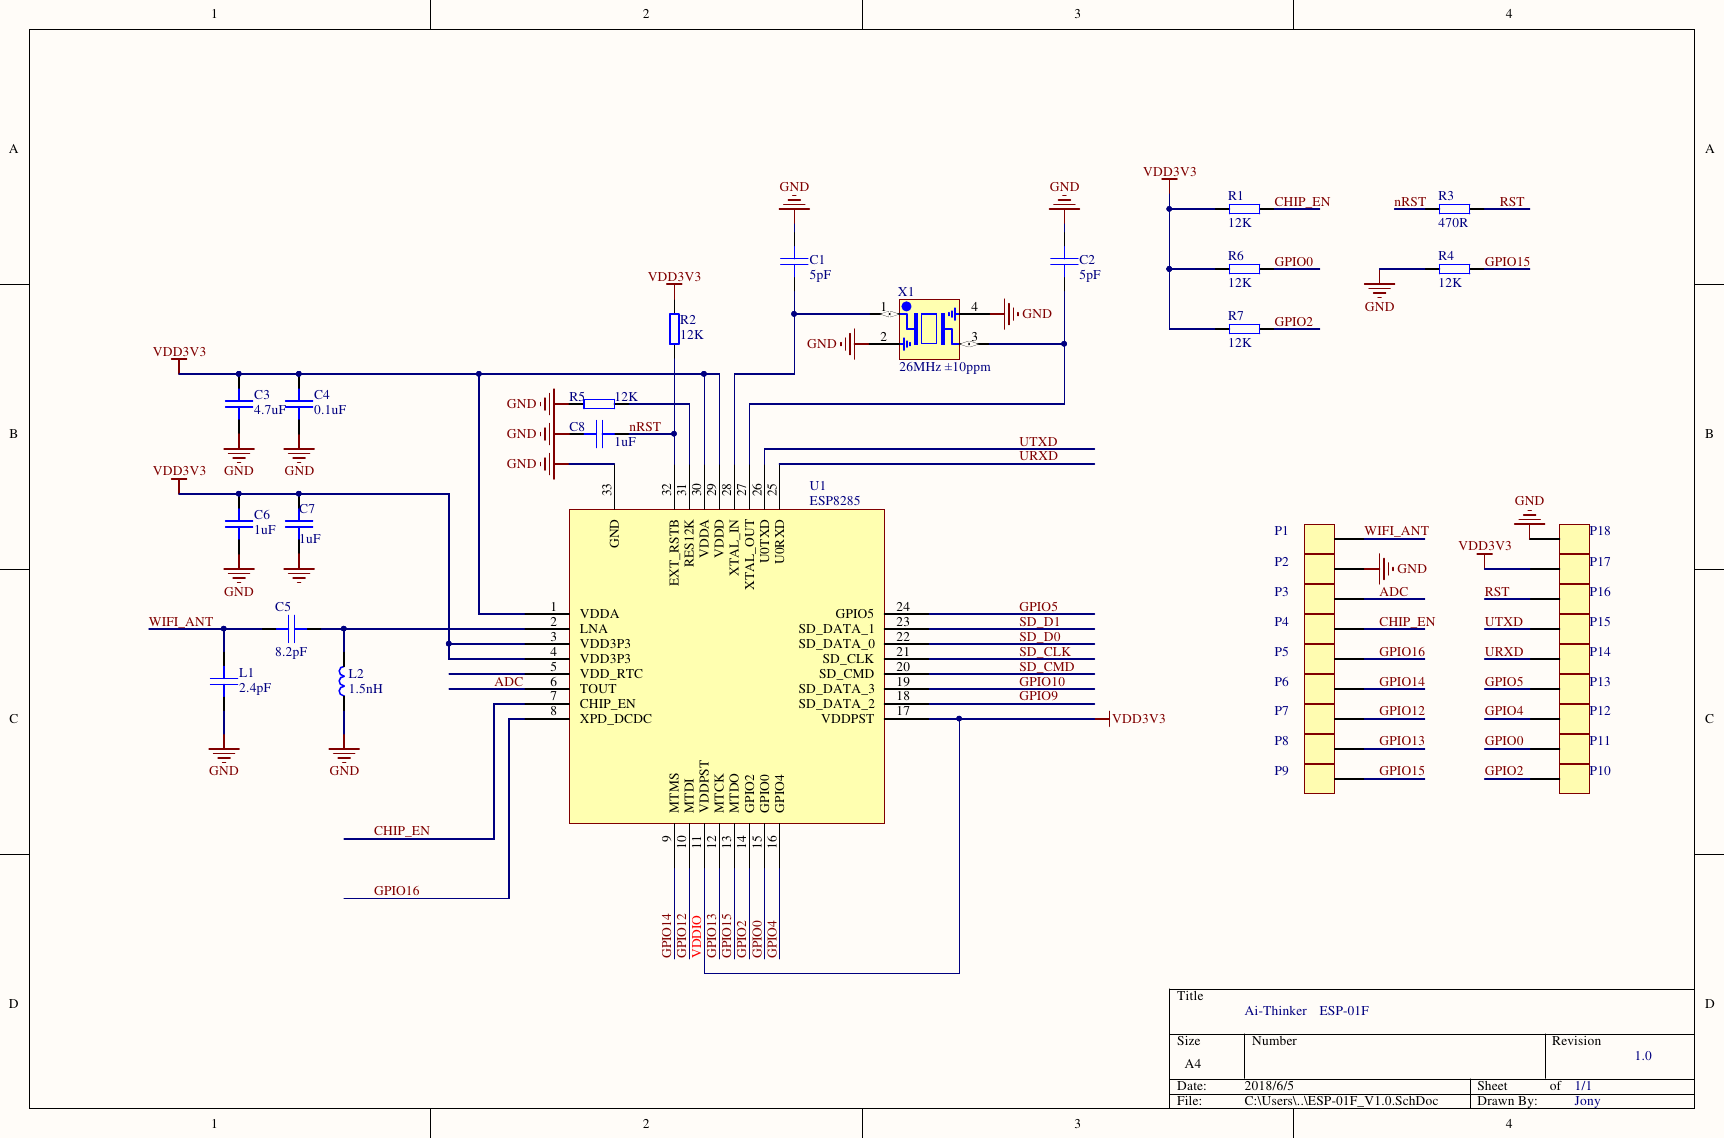Select the C5 8.2pF antenna capacitor

pyautogui.click(x=290, y=629)
